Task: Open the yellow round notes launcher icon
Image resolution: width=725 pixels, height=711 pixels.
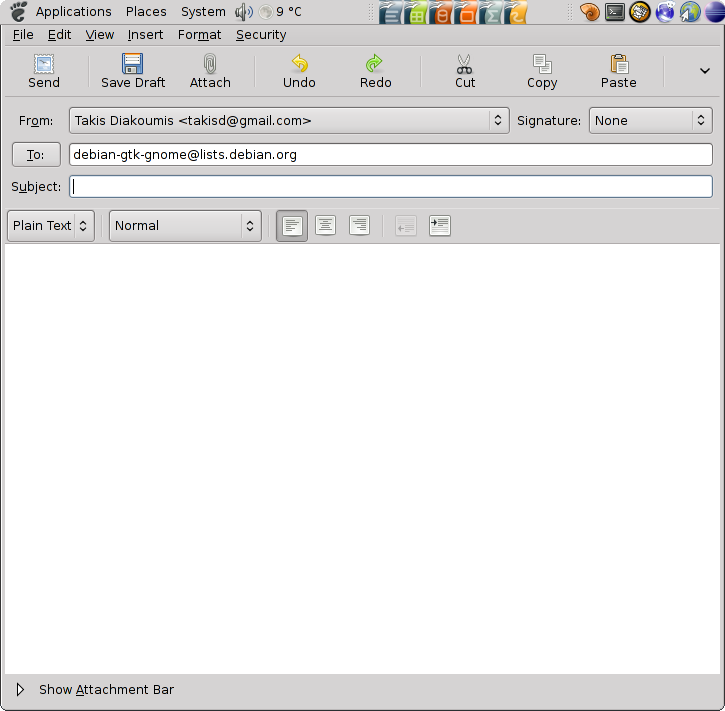Action: (640, 12)
